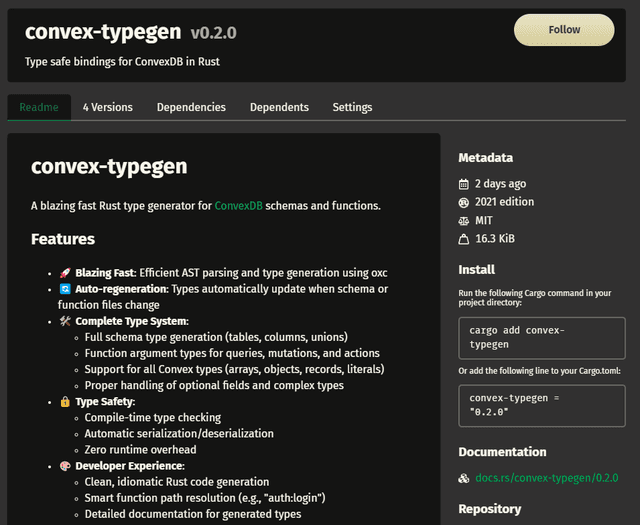Click the refresh emoji beside Auto-regeneration
Image resolution: width=640 pixels, height=525 pixels.
[65, 289]
